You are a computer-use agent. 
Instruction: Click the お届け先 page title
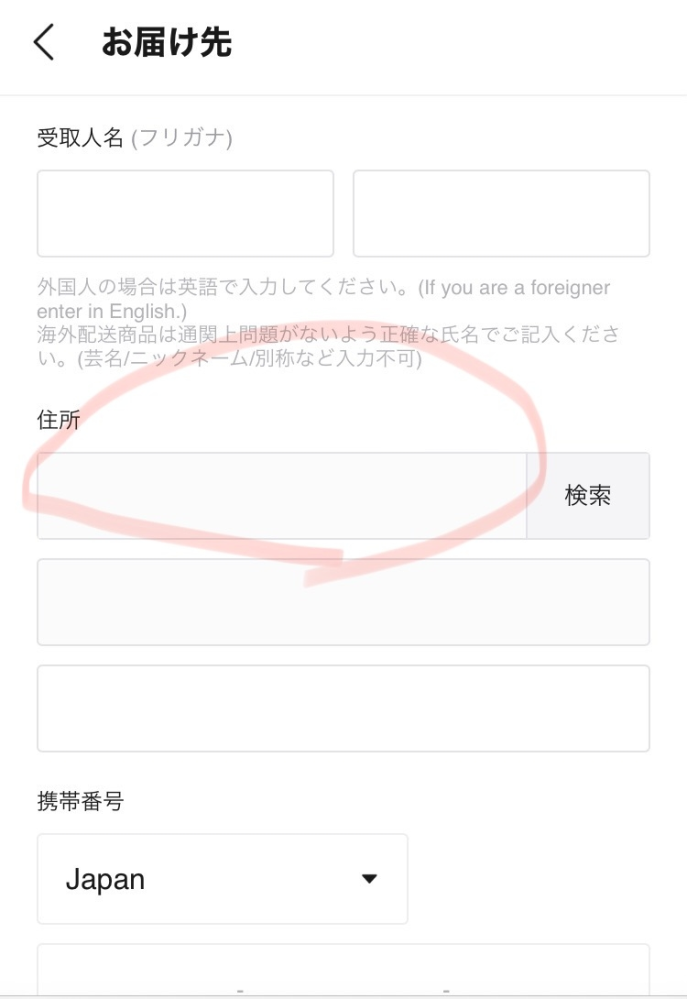[166, 42]
